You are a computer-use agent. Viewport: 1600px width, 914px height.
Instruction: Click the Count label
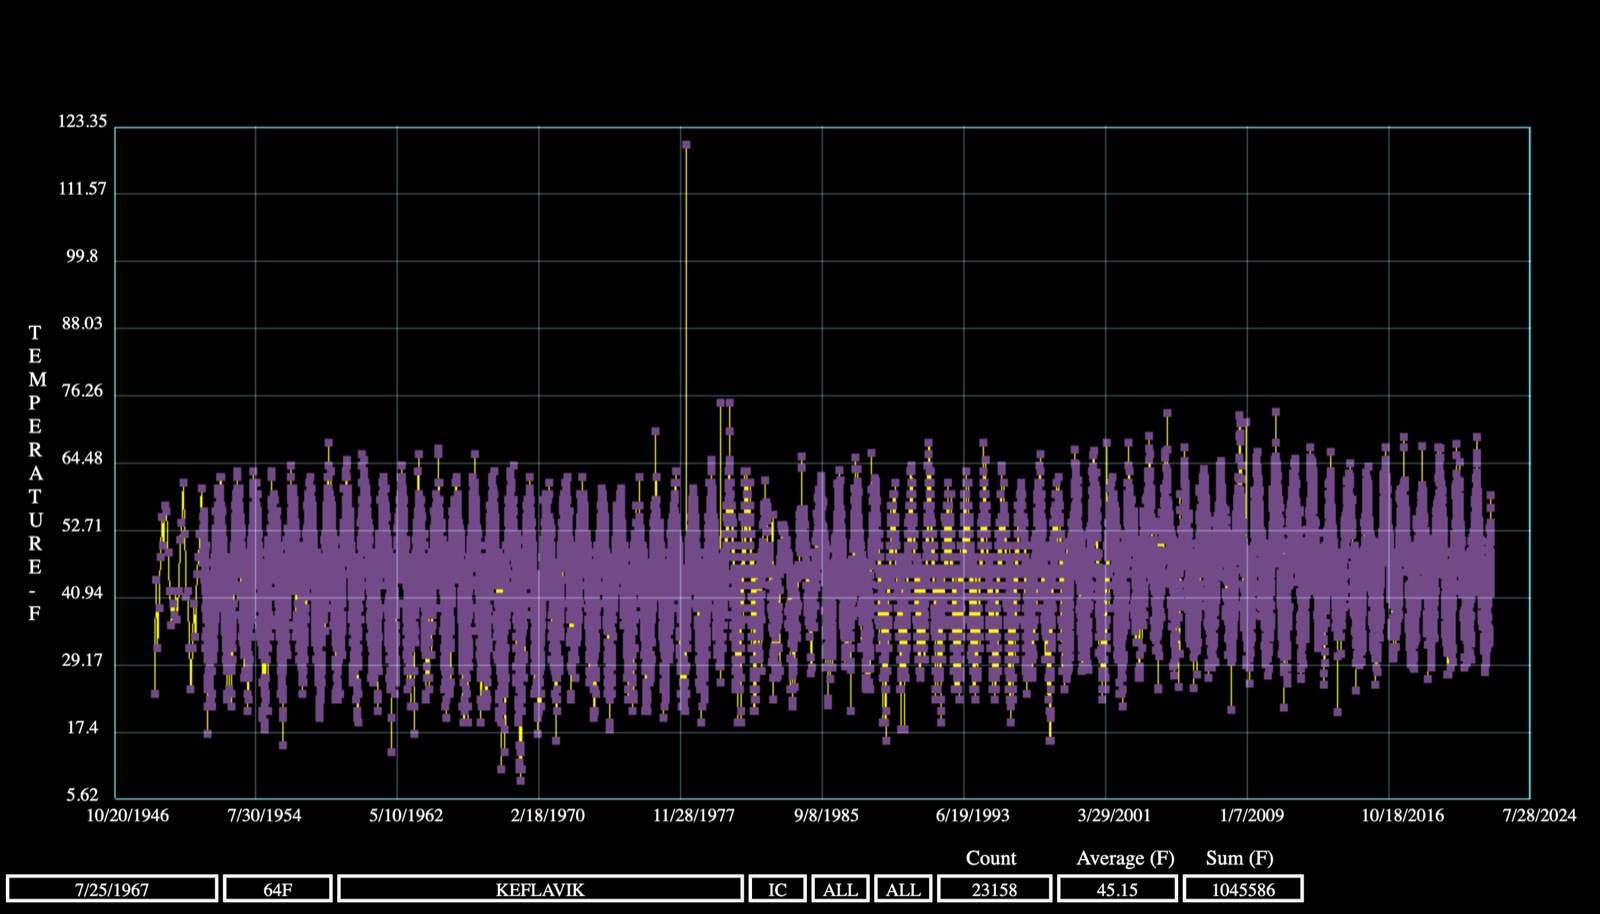pos(991,858)
